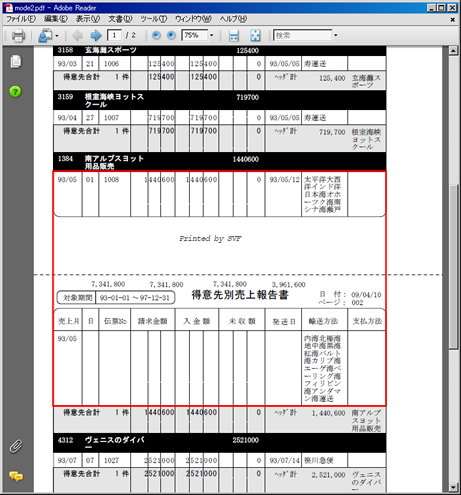Viewport: 461px width, 495px height.
Task: Go to the previous page arrow
Action: coord(77,35)
